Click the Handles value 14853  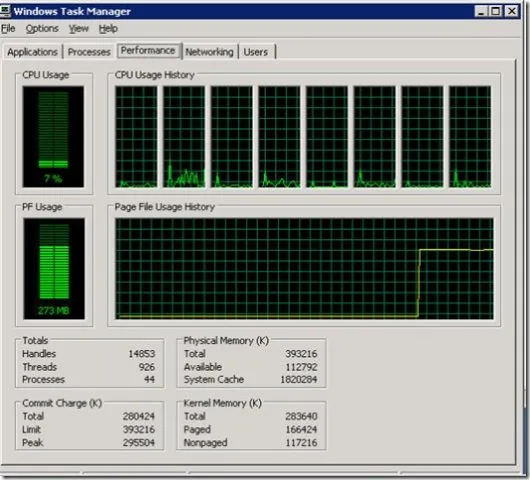click(142, 354)
